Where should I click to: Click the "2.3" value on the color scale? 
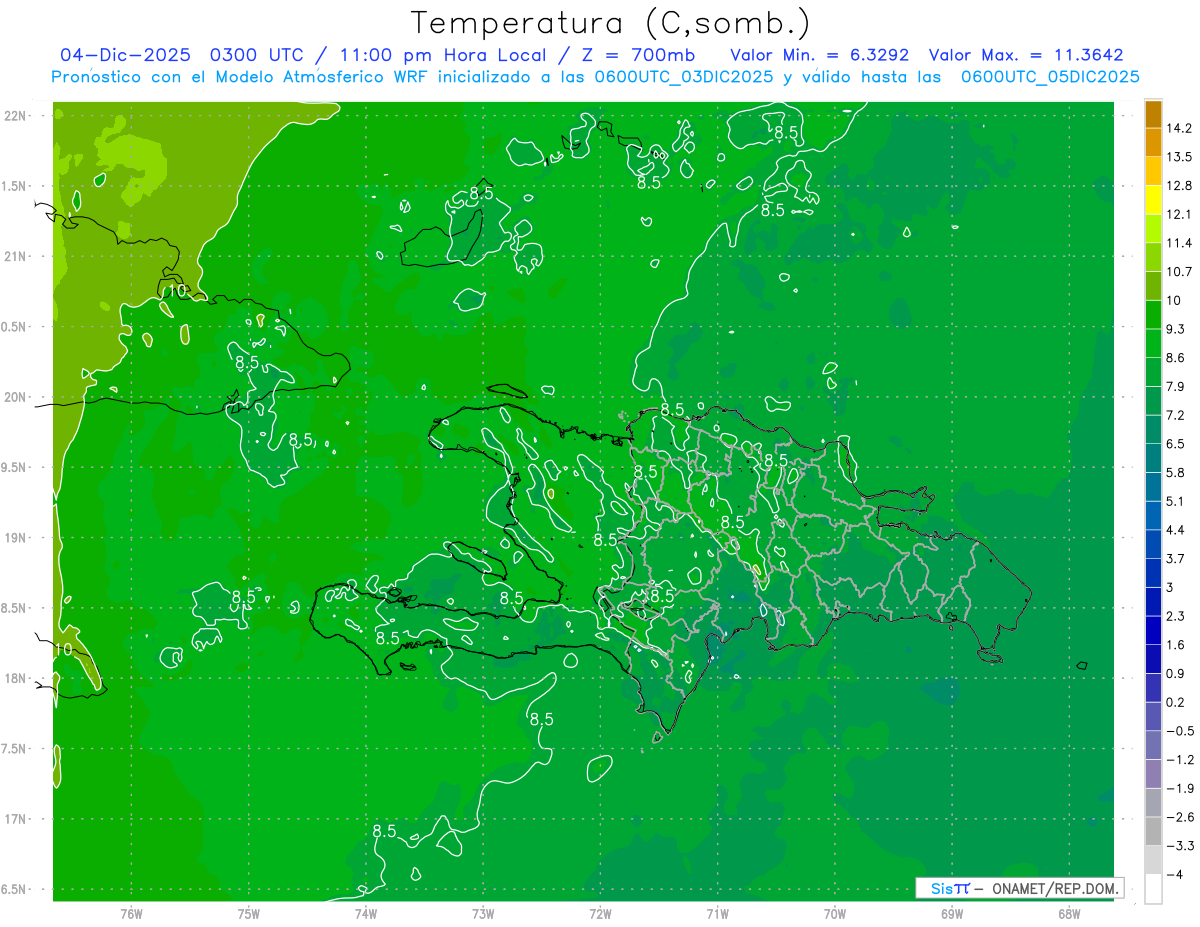tap(1175, 616)
